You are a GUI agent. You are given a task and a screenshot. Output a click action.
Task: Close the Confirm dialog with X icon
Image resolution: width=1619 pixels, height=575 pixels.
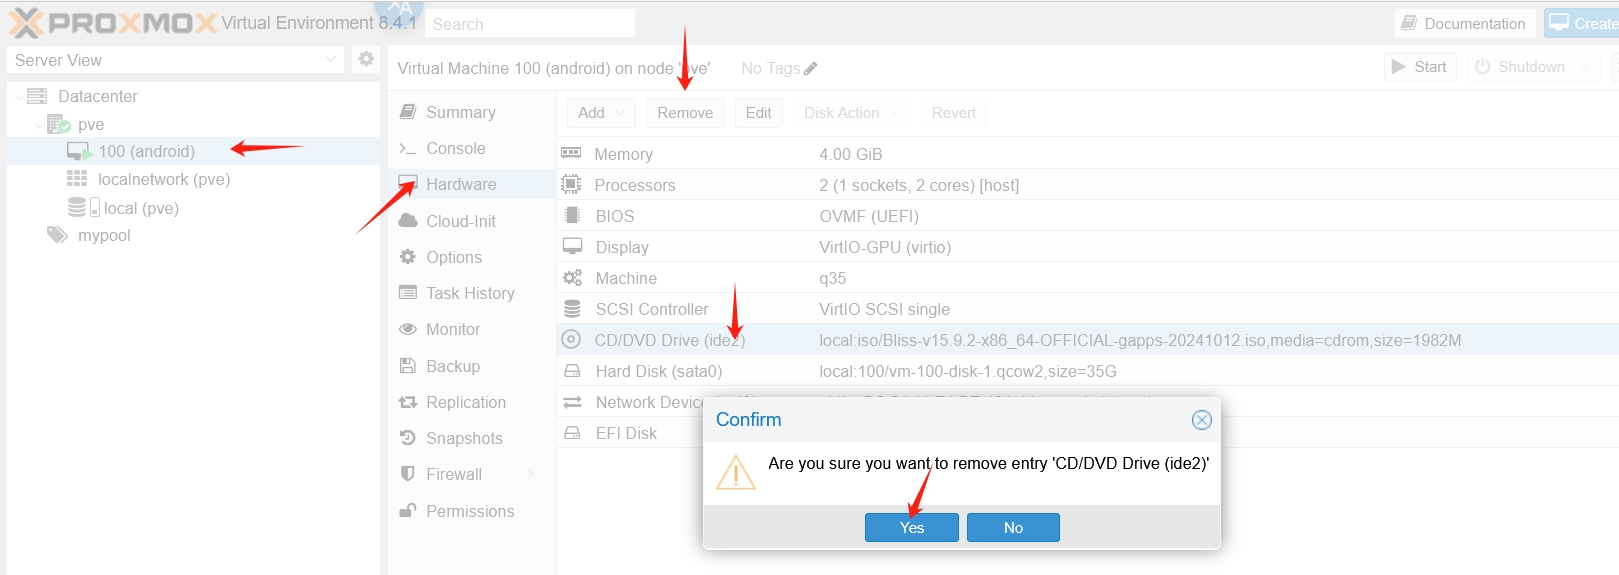1202,420
